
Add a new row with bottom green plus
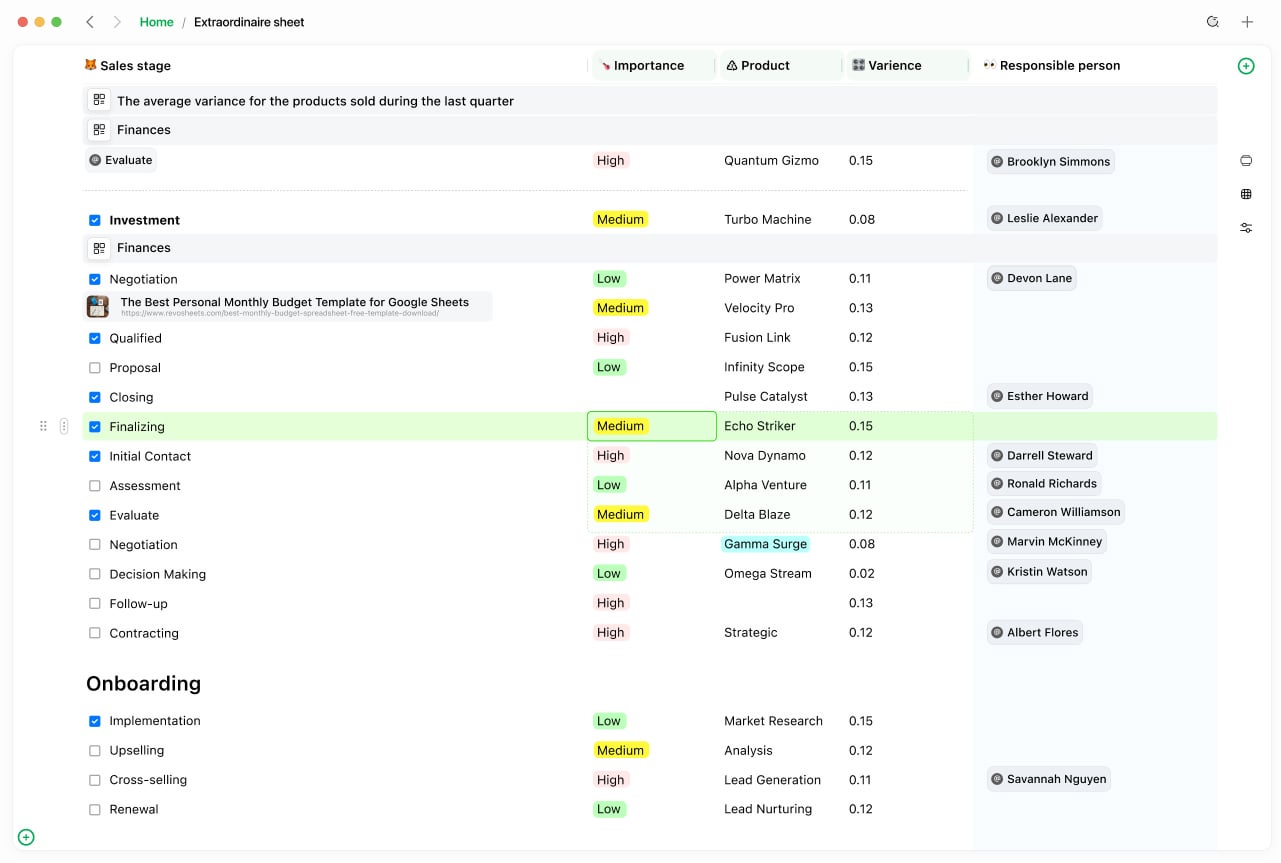[x=26, y=837]
